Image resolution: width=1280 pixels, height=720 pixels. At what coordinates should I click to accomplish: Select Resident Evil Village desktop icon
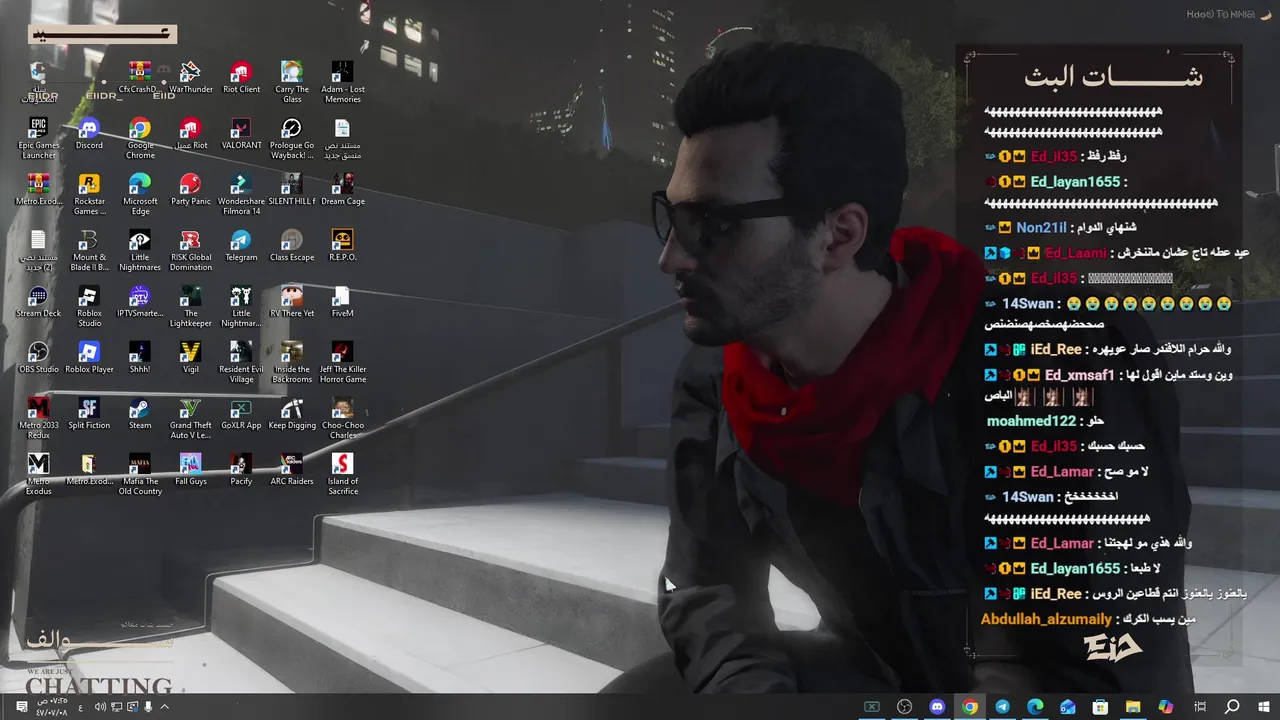click(241, 363)
